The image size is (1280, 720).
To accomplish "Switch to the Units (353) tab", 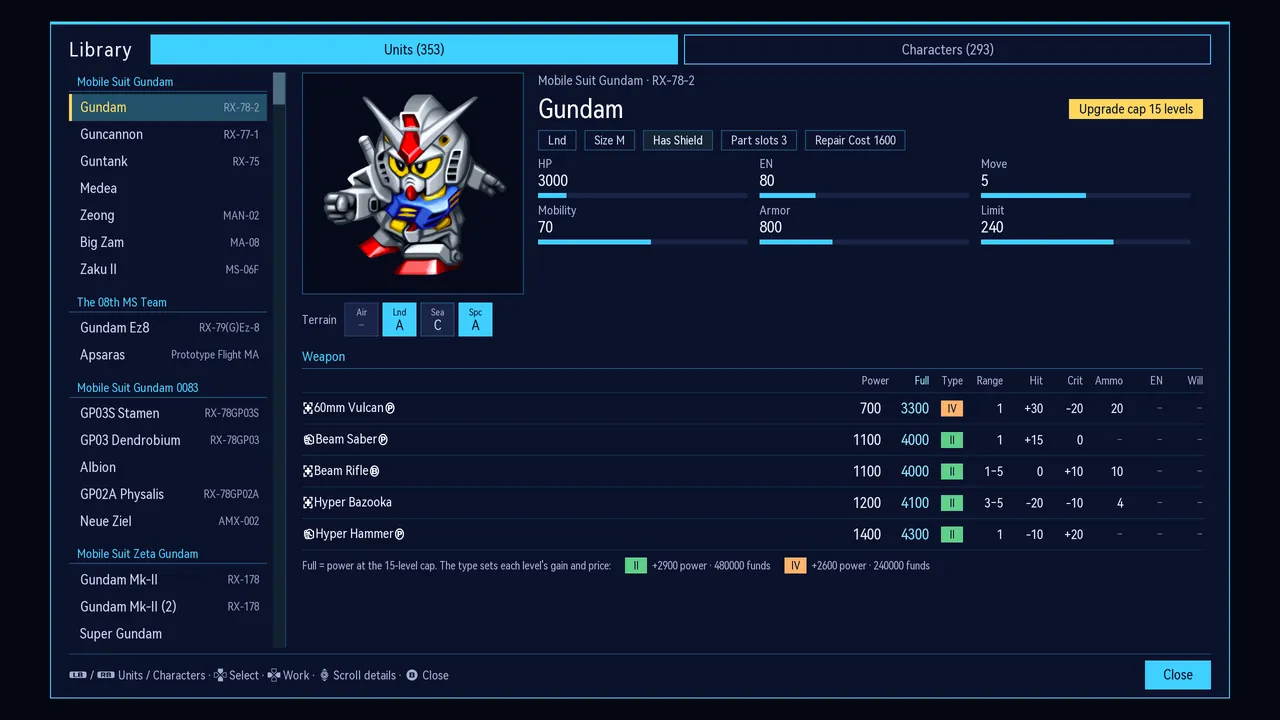I will tap(414, 49).
